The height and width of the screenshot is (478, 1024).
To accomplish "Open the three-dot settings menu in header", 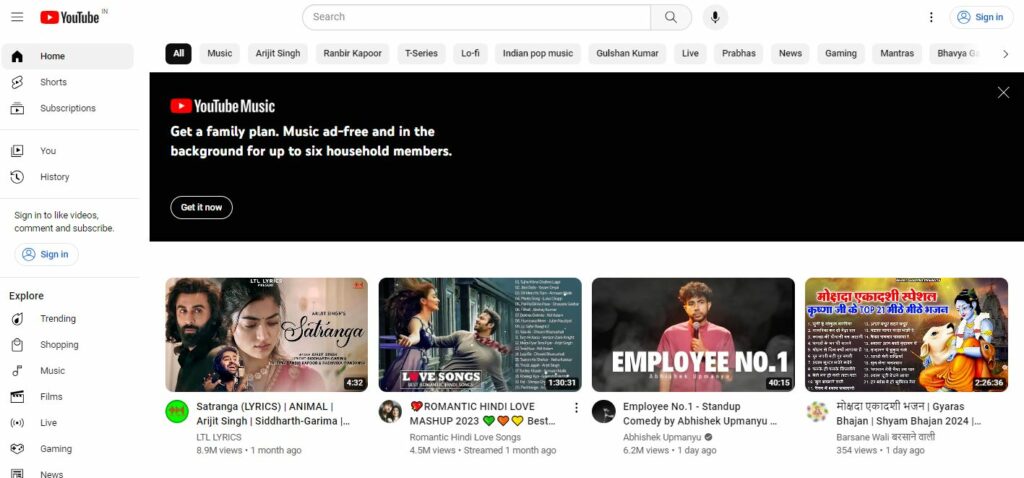I will (x=931, y=18).
